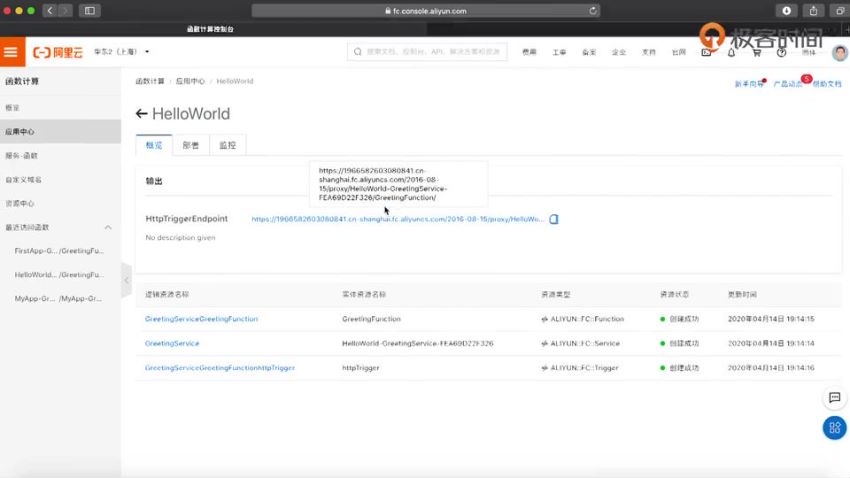The width and height of the screenshot is (850, 478).
Task: Click the fc.console.aliyun.com address bar
Action: click(x=426, y=10)
